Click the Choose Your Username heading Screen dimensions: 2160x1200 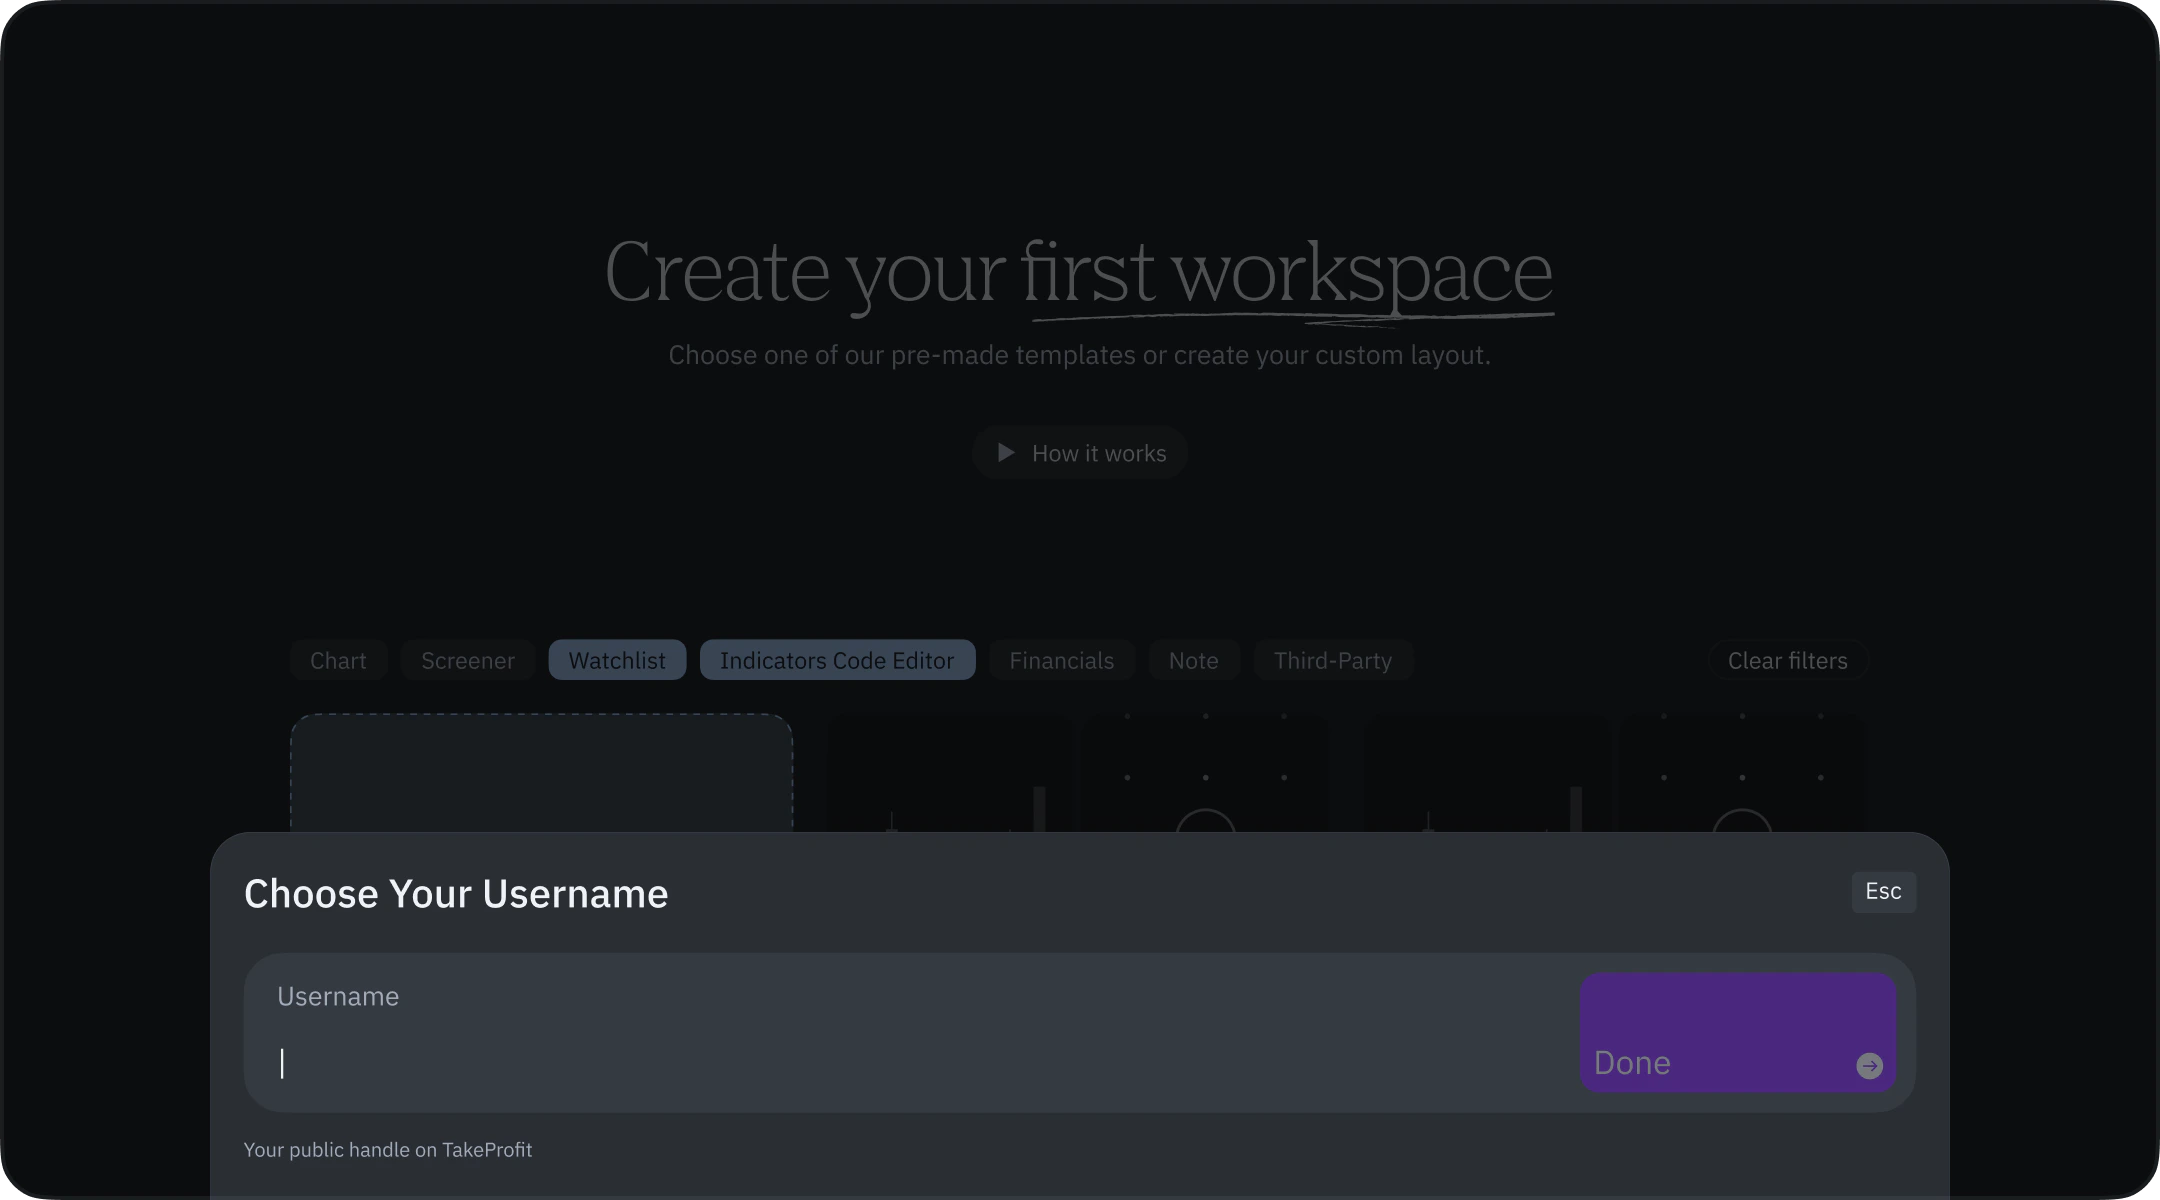pyautogui.click(x=456, y=894)
